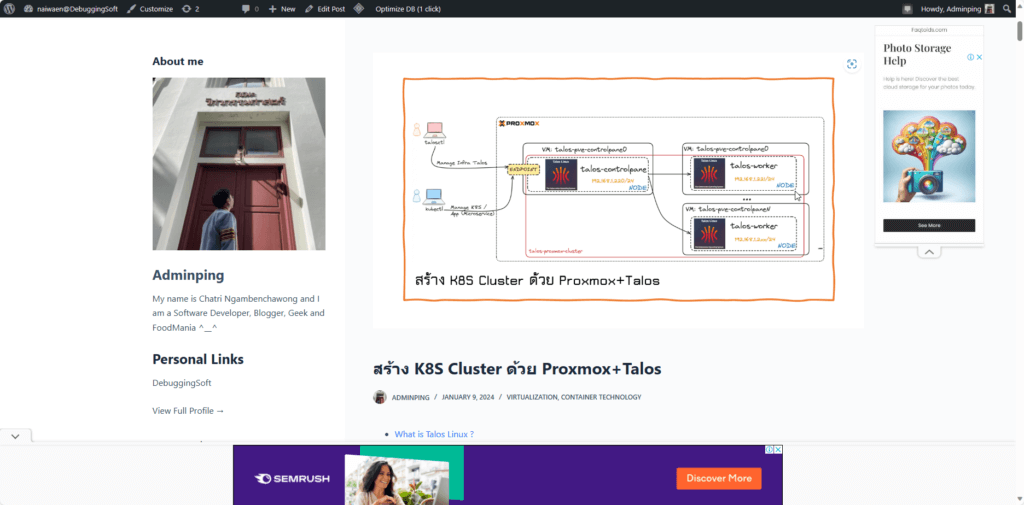Image resolution: width=1024 pixels, height=505 pixels.
Task: Open admin bar search magnifier
Action: 1007,8
